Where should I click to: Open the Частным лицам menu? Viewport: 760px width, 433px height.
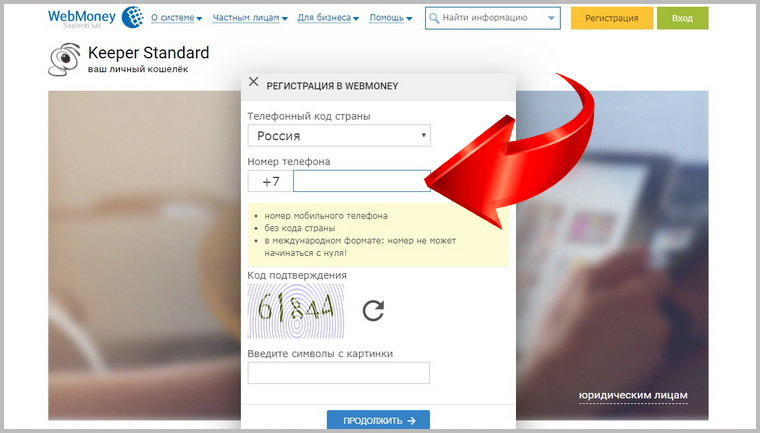click(x=250, y=18)
